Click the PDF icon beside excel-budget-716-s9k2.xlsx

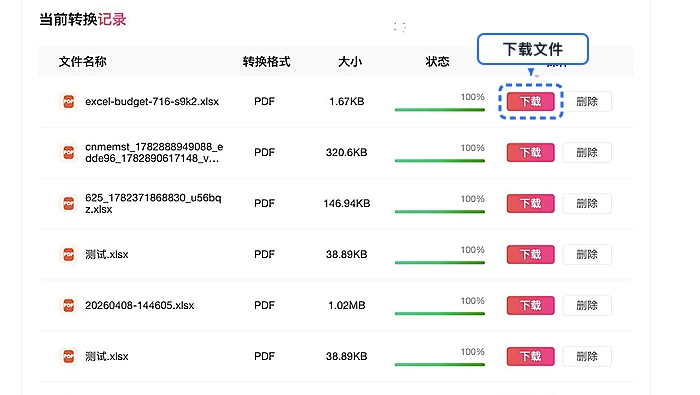(x=68, y=101)
